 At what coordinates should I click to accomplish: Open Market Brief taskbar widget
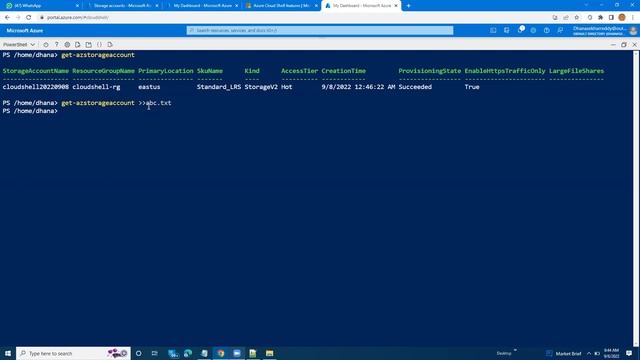[563, 353]
